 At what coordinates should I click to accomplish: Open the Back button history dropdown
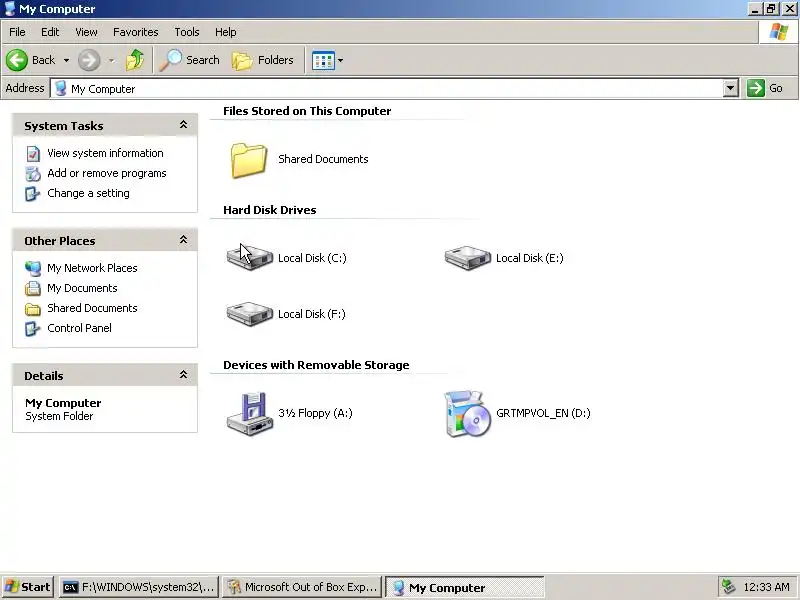click(x=66, y=60)
